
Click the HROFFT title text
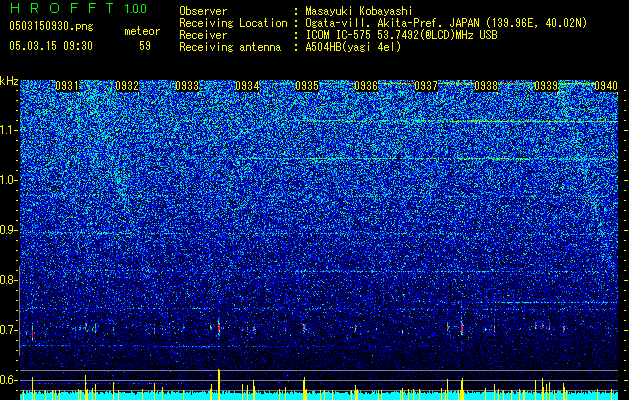(62, 8)
